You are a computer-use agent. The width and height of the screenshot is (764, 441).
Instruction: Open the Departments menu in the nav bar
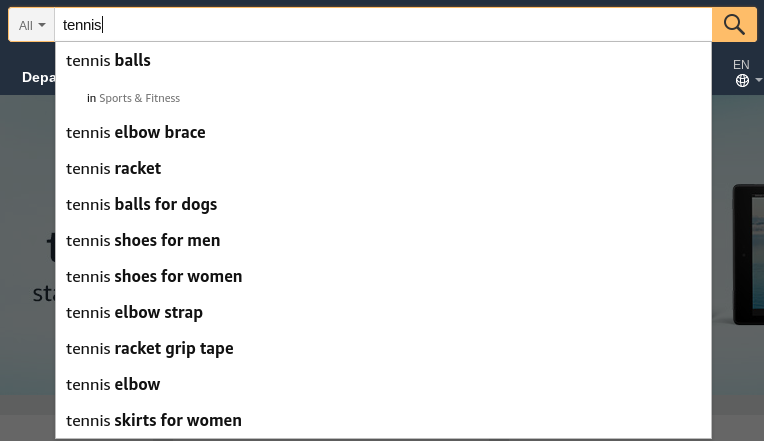coord(38,77)
